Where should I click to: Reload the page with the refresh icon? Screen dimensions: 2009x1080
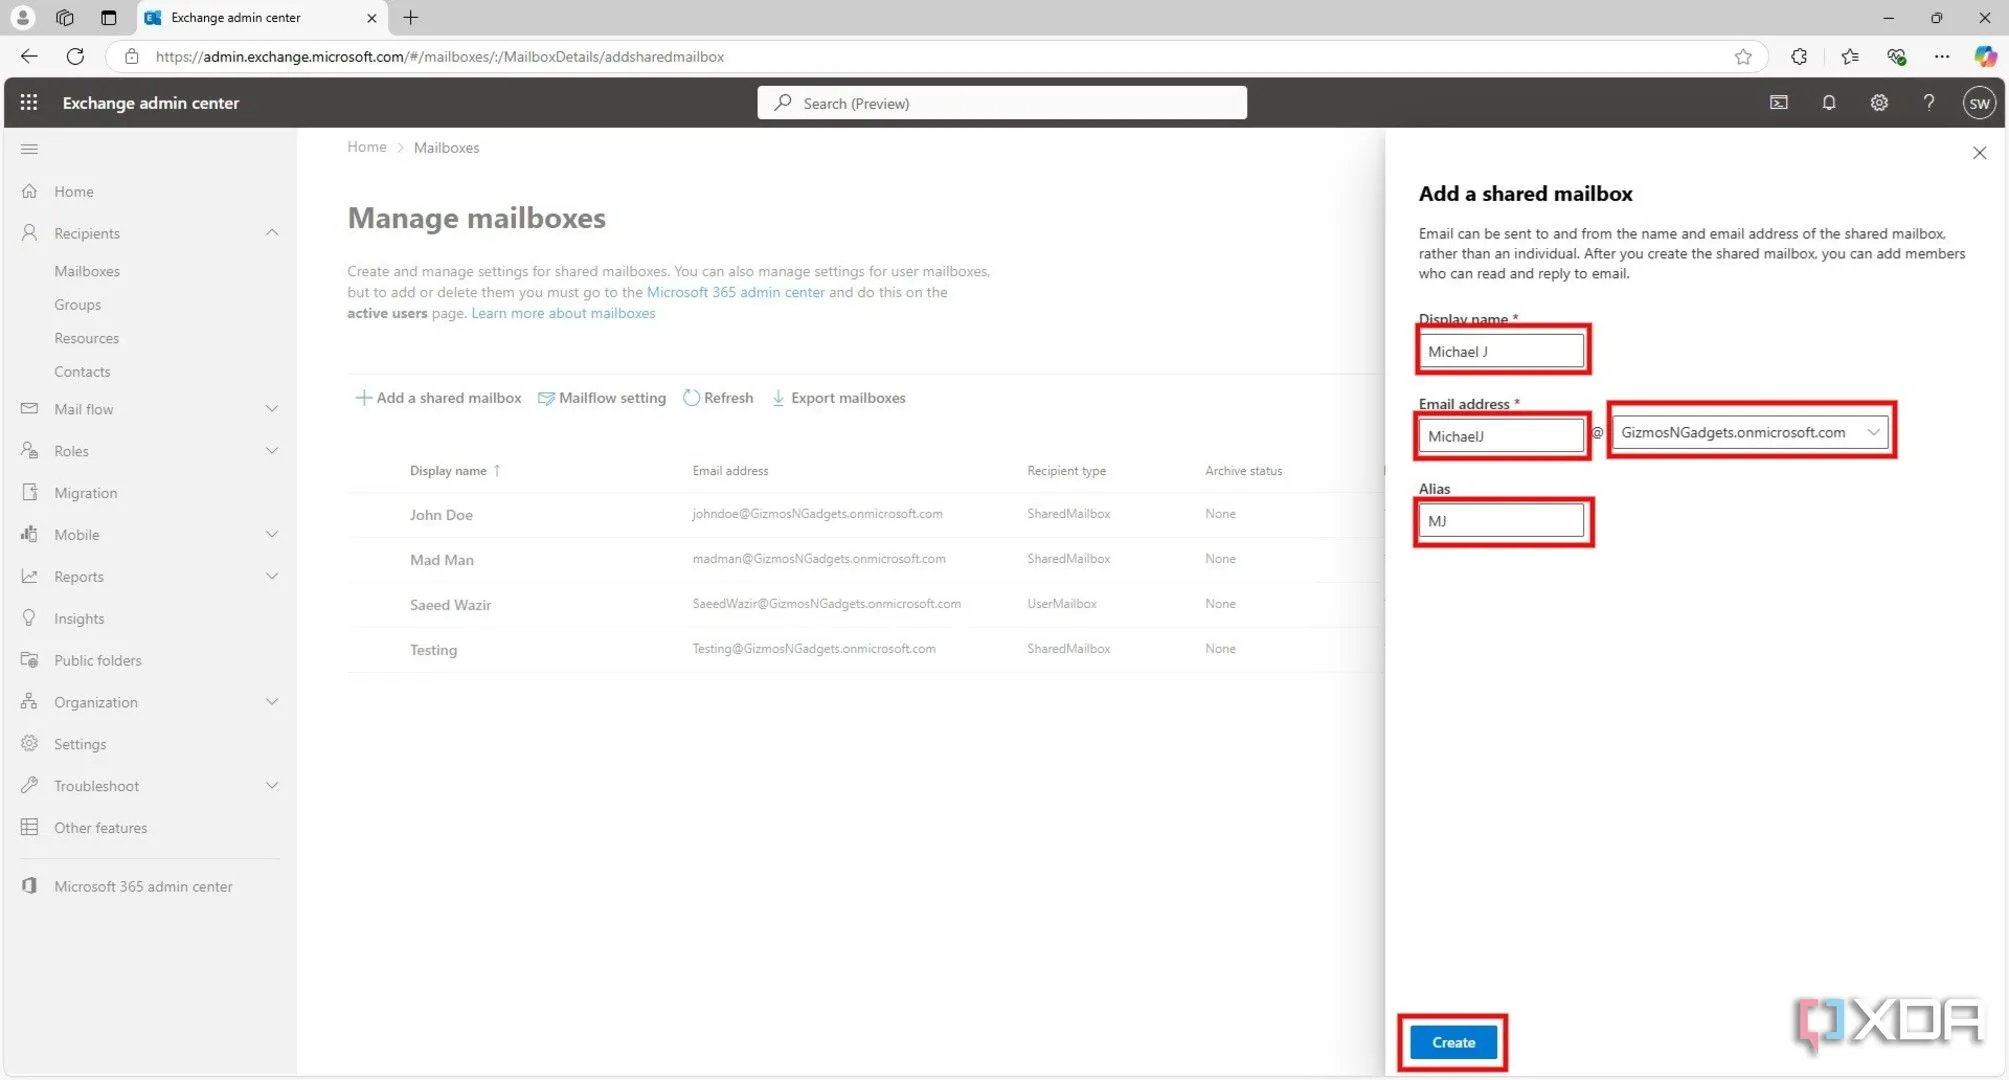pos(75,56)
